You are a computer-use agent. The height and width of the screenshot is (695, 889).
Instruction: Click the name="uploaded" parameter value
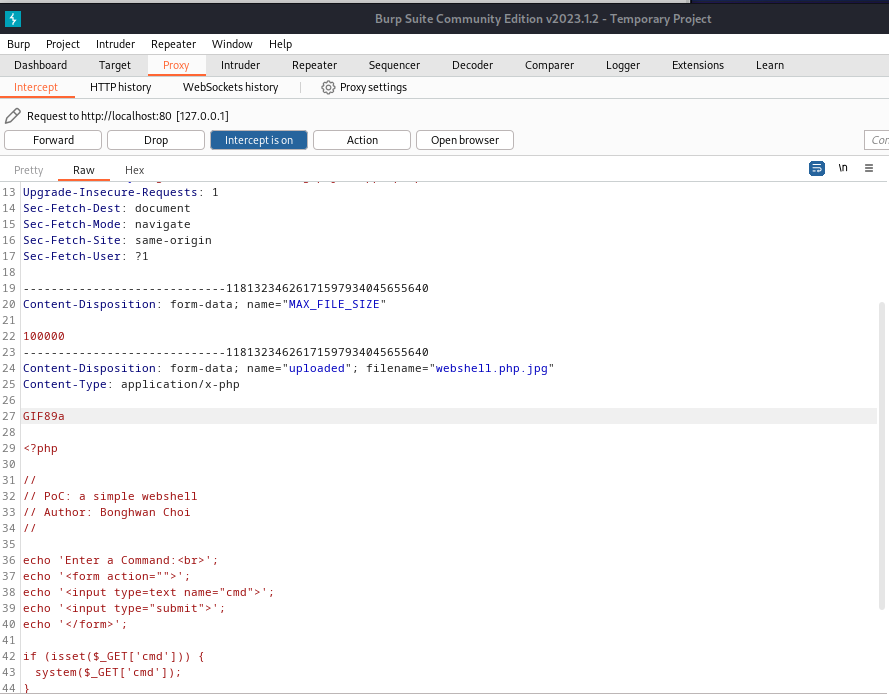(316, 368)
